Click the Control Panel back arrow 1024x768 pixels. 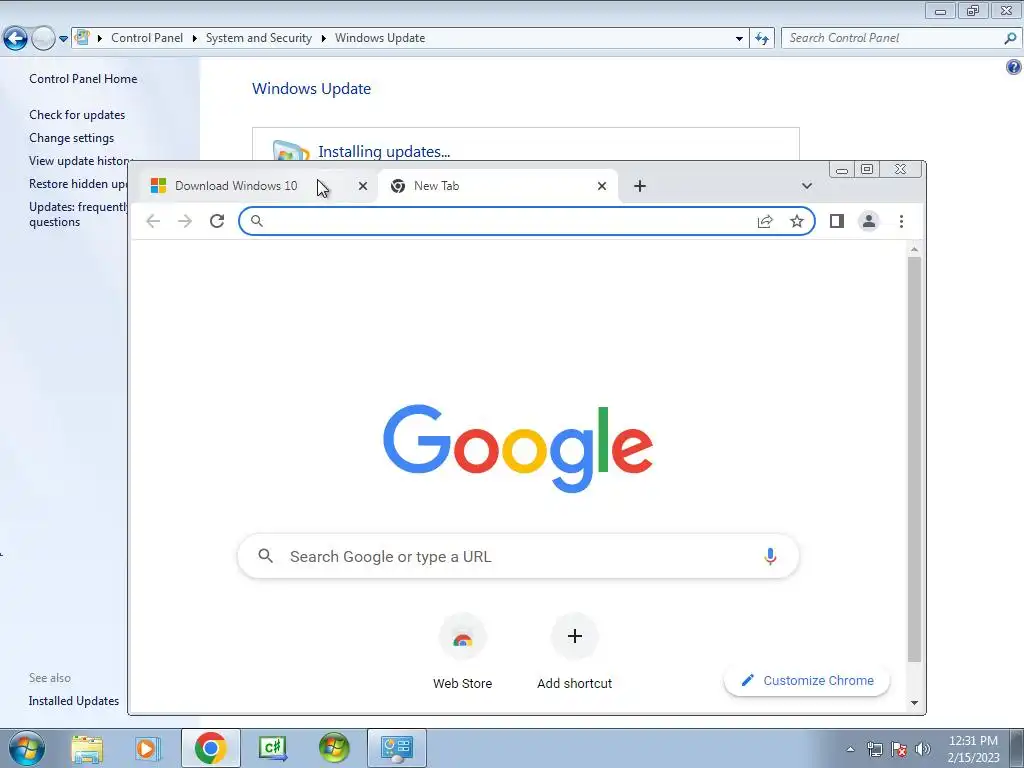point(15,39)
